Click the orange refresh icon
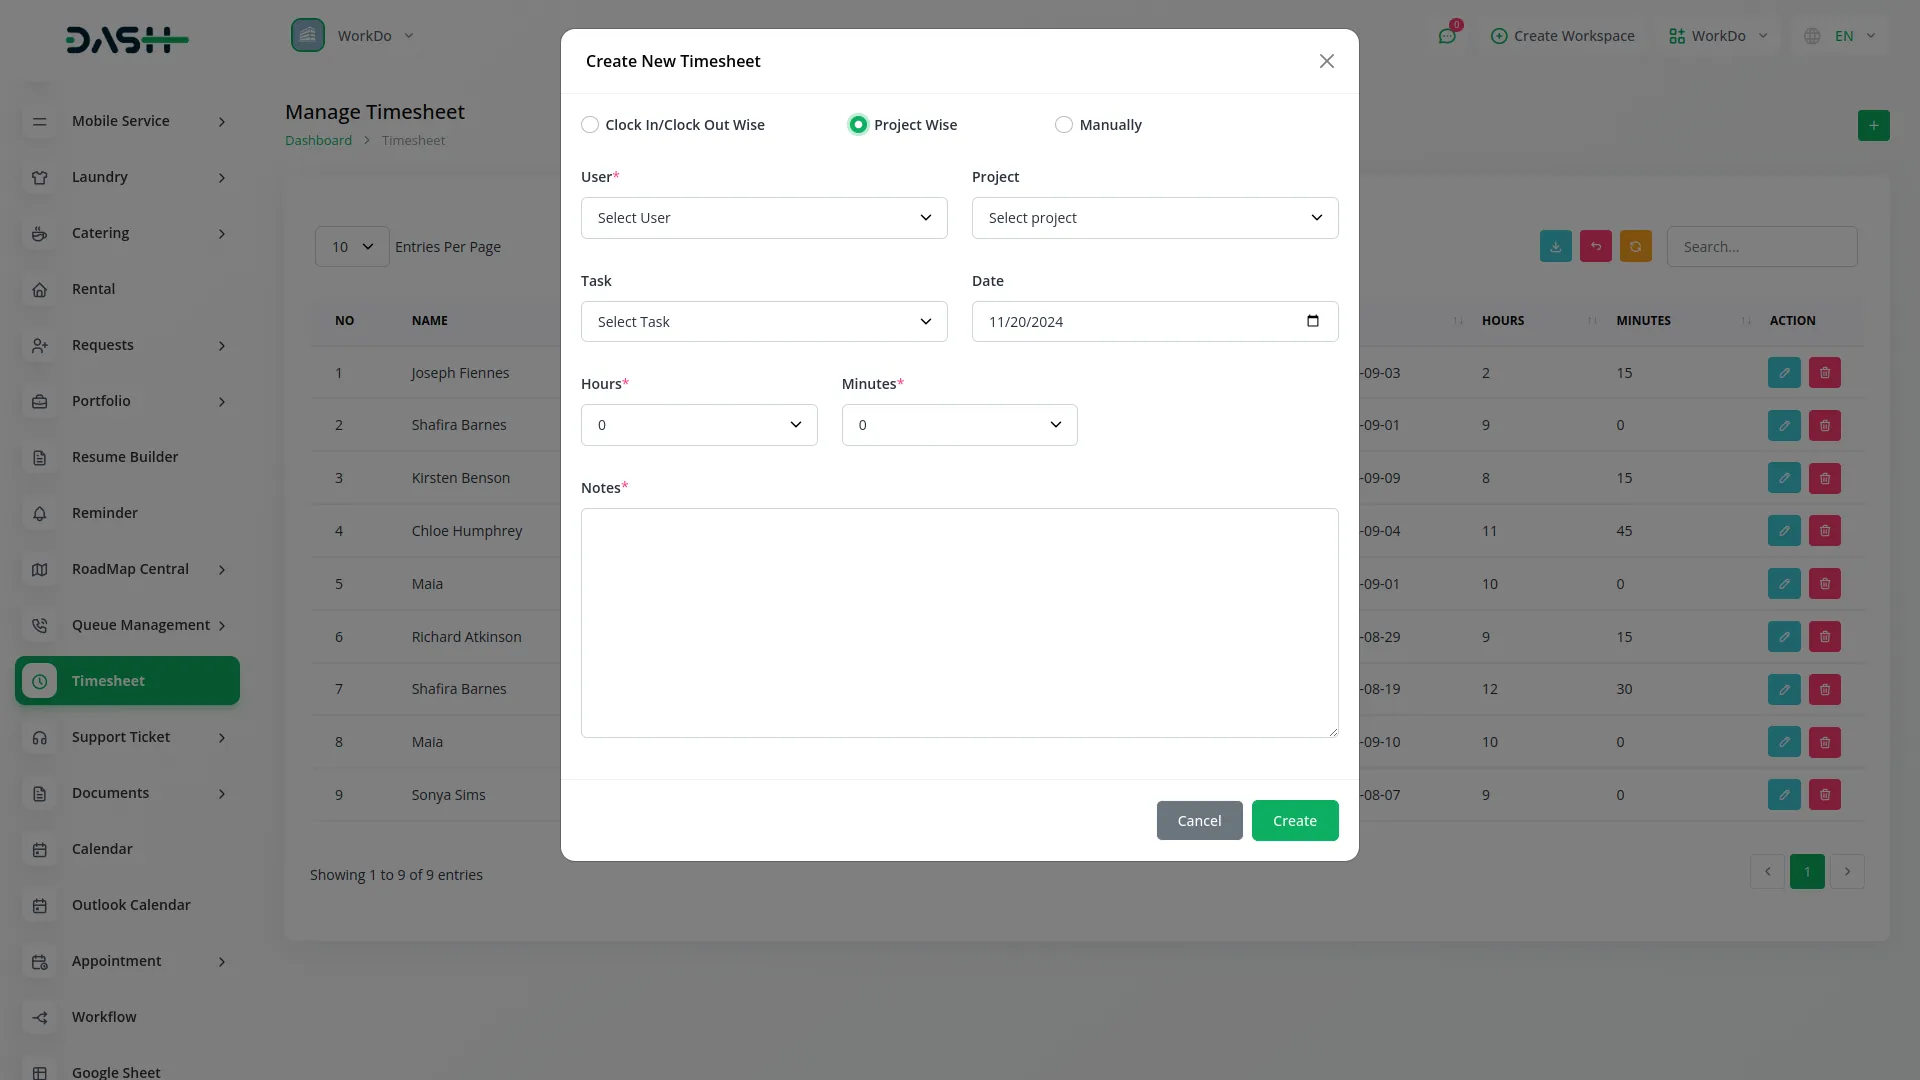1920x1080 pixels. click(x=1636, y=246)
